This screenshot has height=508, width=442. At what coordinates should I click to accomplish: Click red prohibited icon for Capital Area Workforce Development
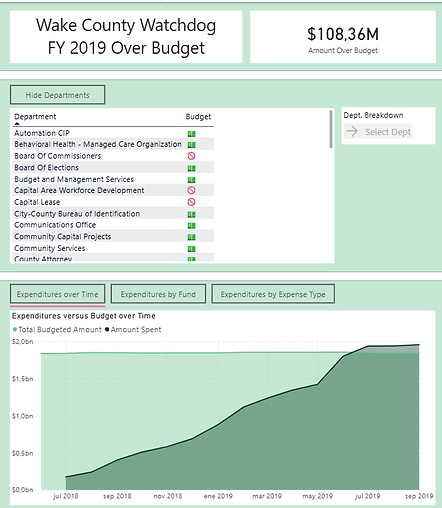[x=191, y=190]
